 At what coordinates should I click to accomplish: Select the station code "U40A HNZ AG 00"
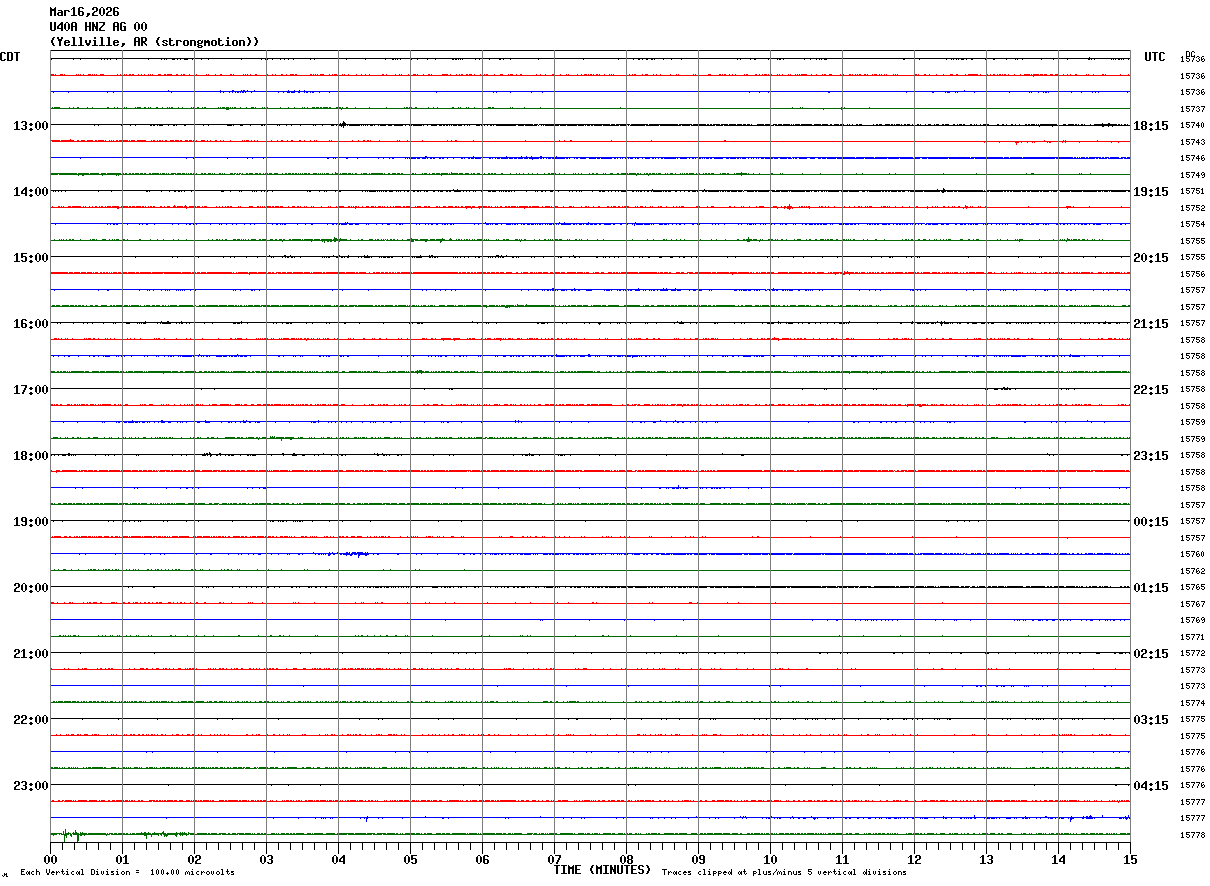98,27
